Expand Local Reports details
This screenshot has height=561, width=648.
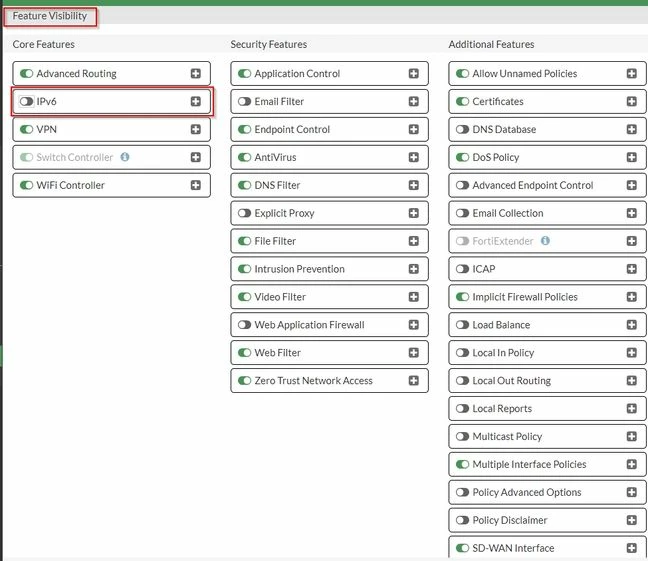631,408
